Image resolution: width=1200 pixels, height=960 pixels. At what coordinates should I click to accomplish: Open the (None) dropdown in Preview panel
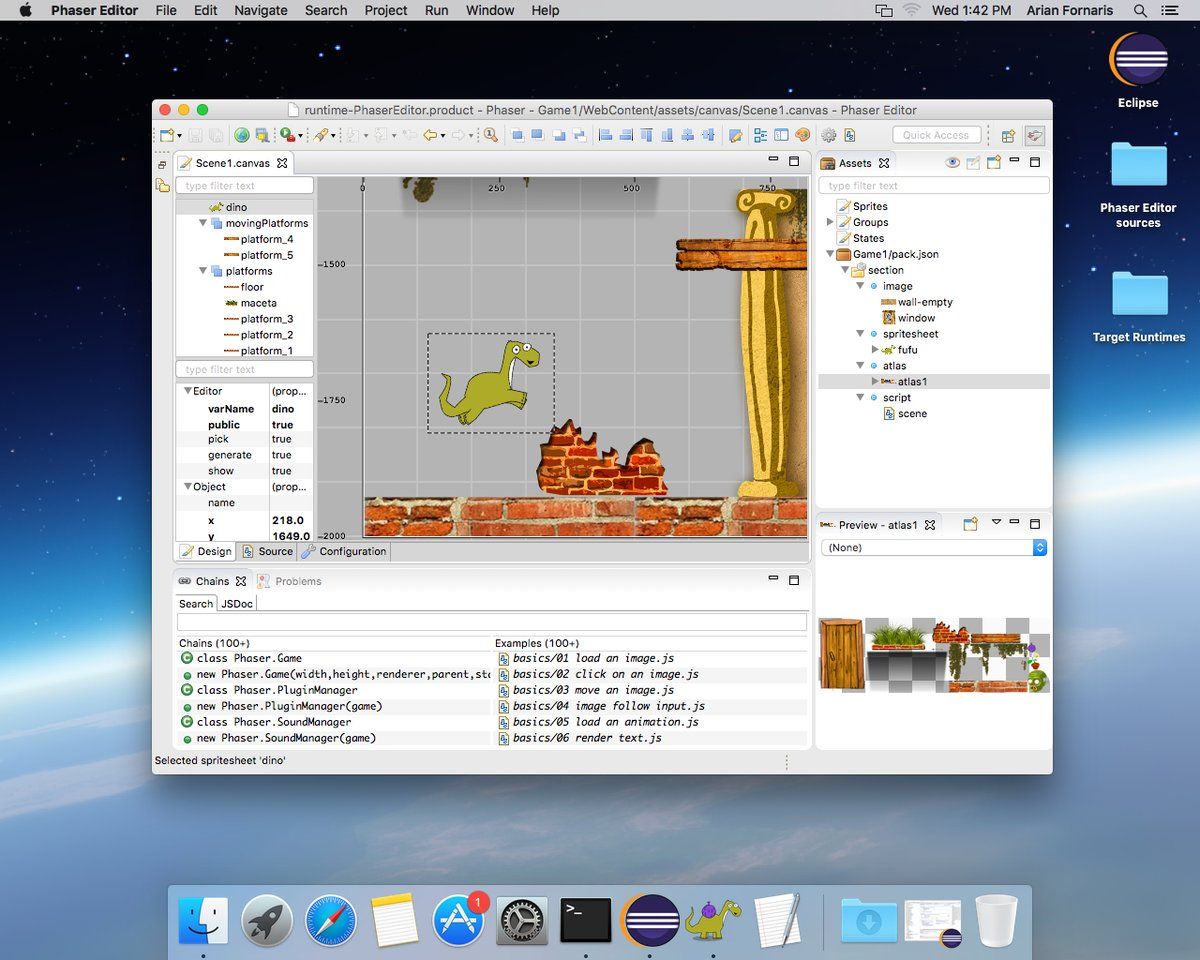(934, 548)
